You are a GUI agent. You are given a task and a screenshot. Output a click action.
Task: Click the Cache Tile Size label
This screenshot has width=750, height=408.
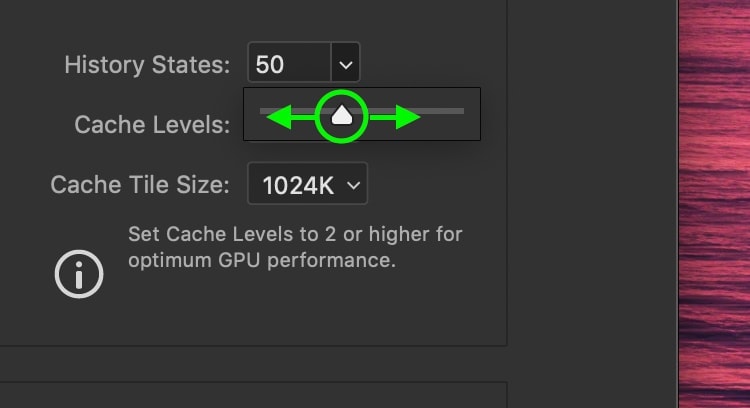point(140,185)
